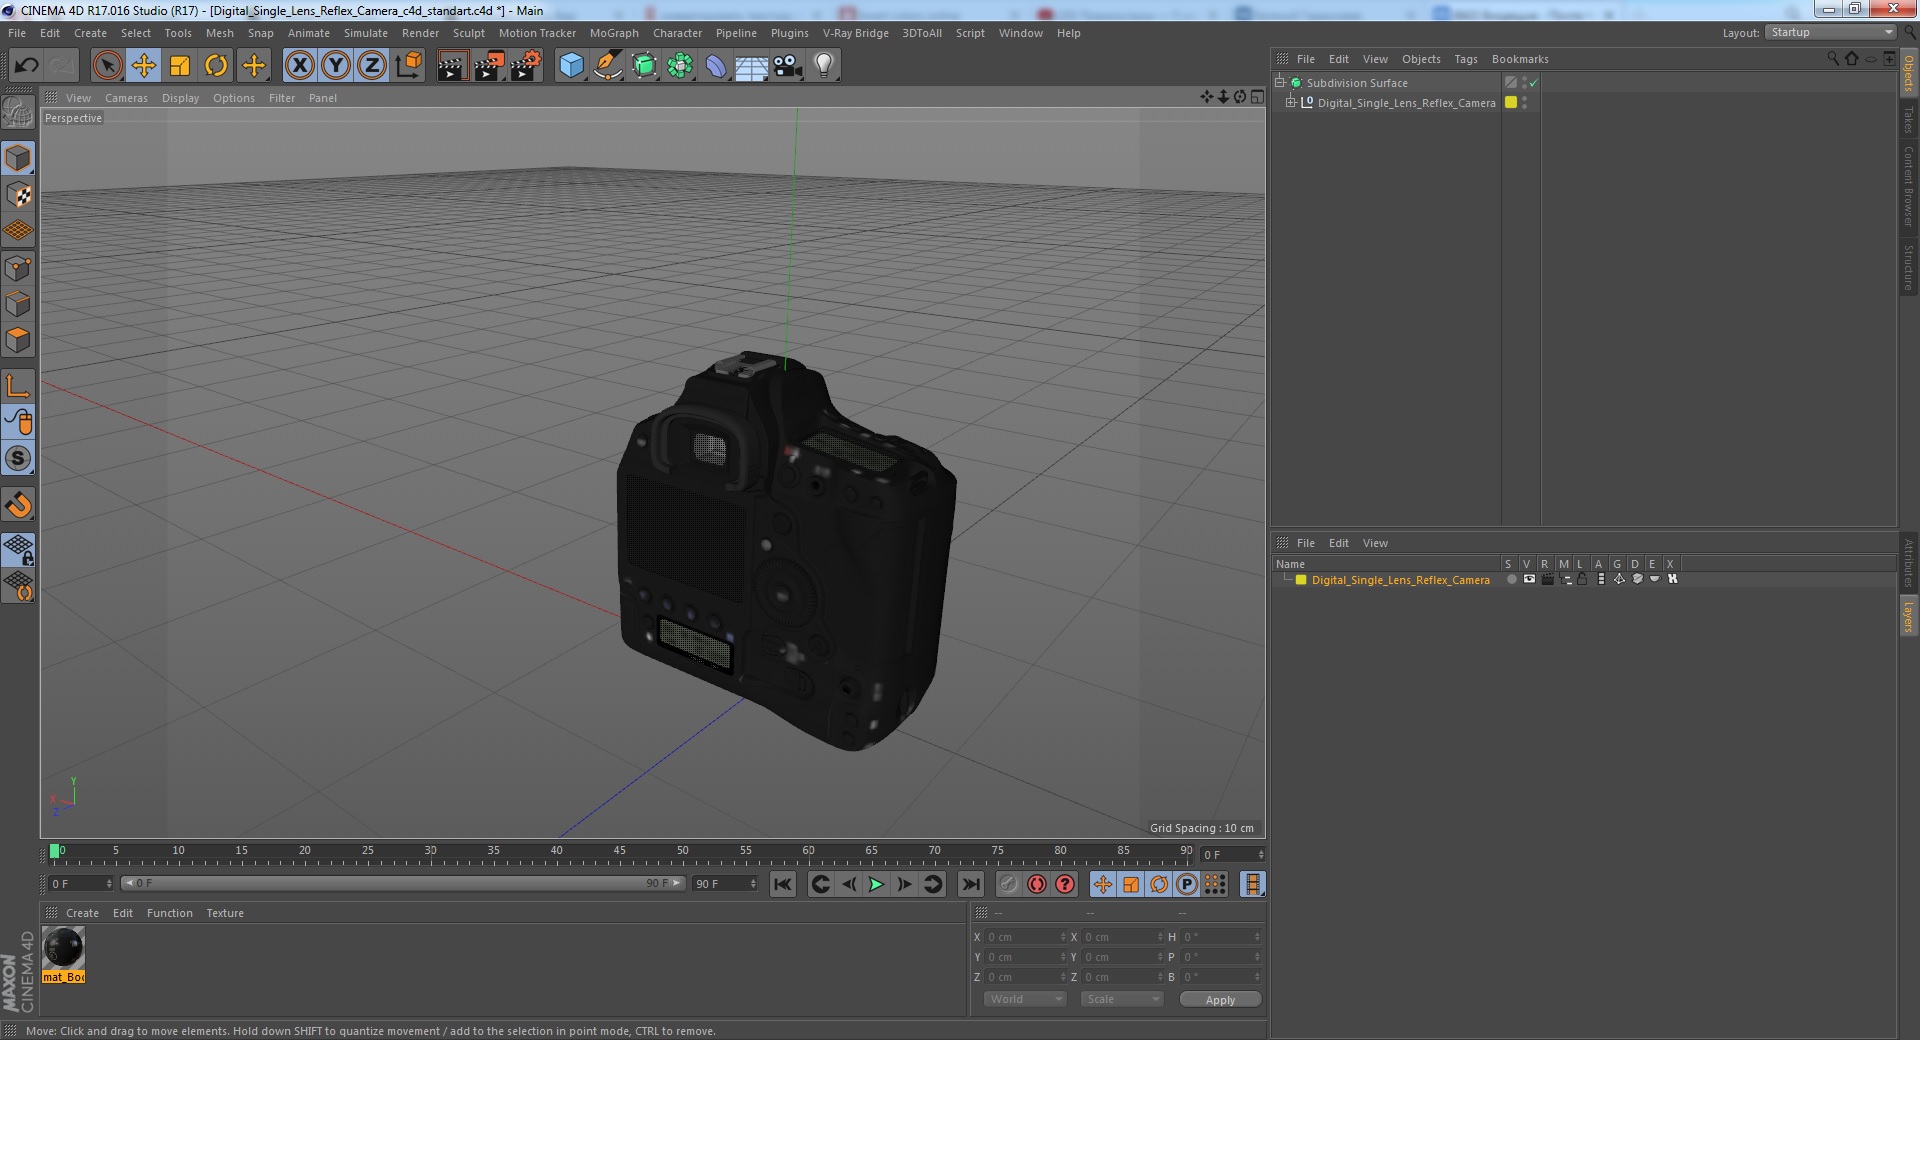Open the World coordinate dropdown
Image resolution: width=1920 pixels, height=1158 pixels.
1025,999
